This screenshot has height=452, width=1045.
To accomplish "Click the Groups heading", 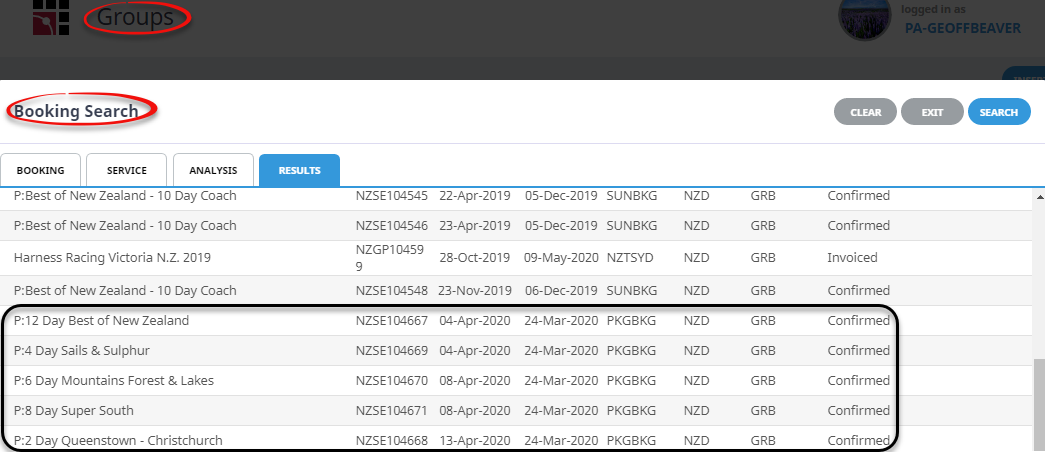I will click(x=135, y=17).
